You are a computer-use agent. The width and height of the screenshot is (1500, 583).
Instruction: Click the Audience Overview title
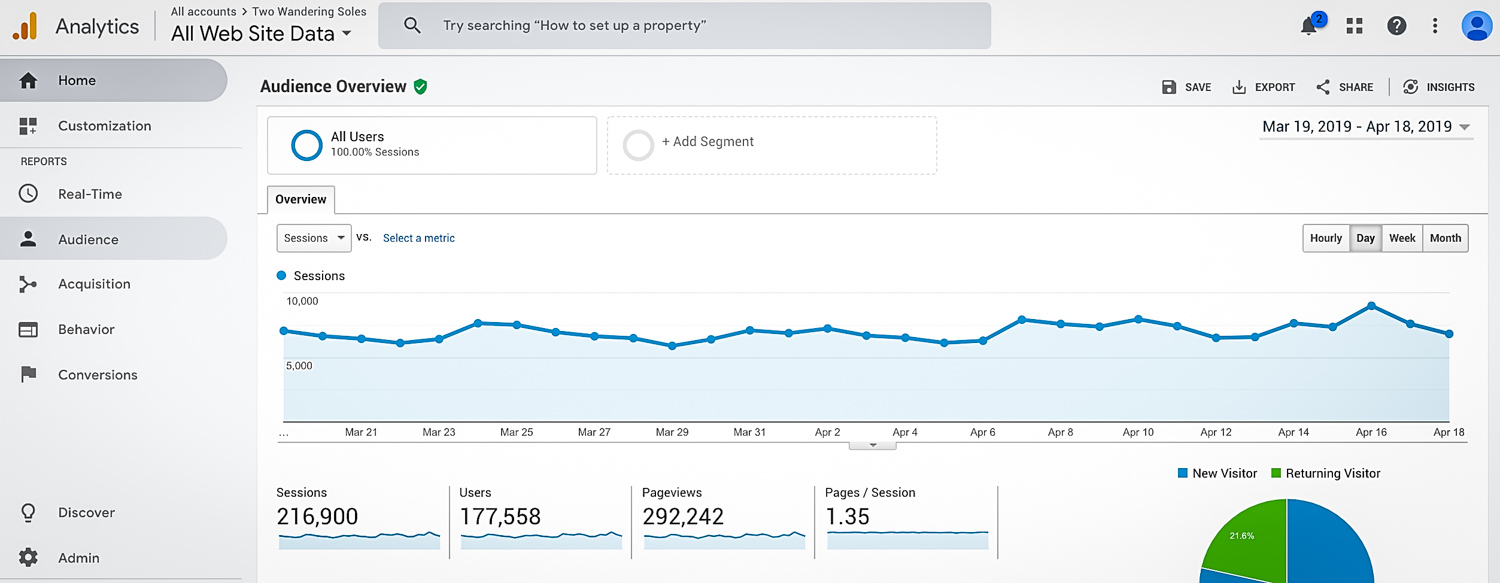pos(333,87)
